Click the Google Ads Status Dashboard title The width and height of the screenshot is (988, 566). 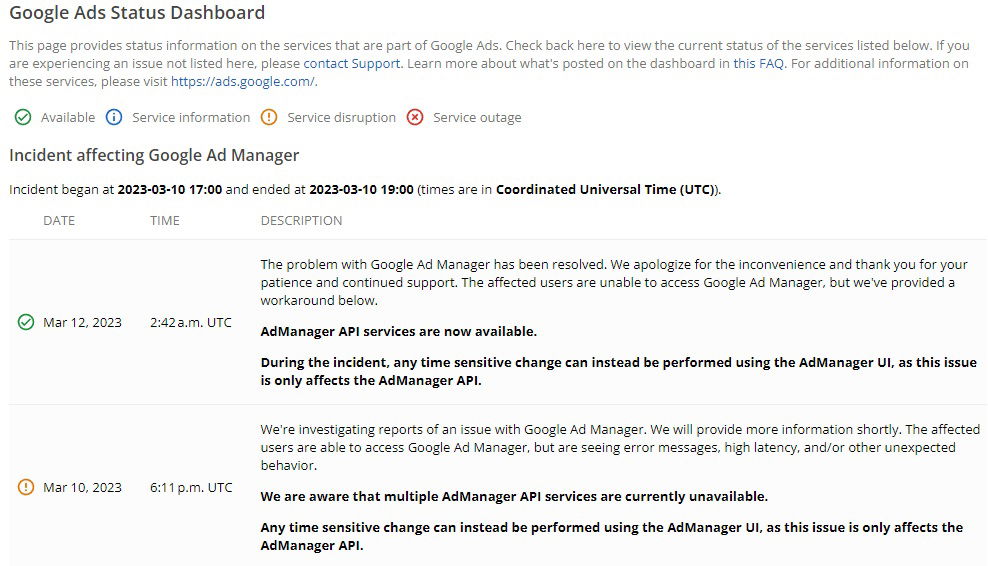(137, 14)
